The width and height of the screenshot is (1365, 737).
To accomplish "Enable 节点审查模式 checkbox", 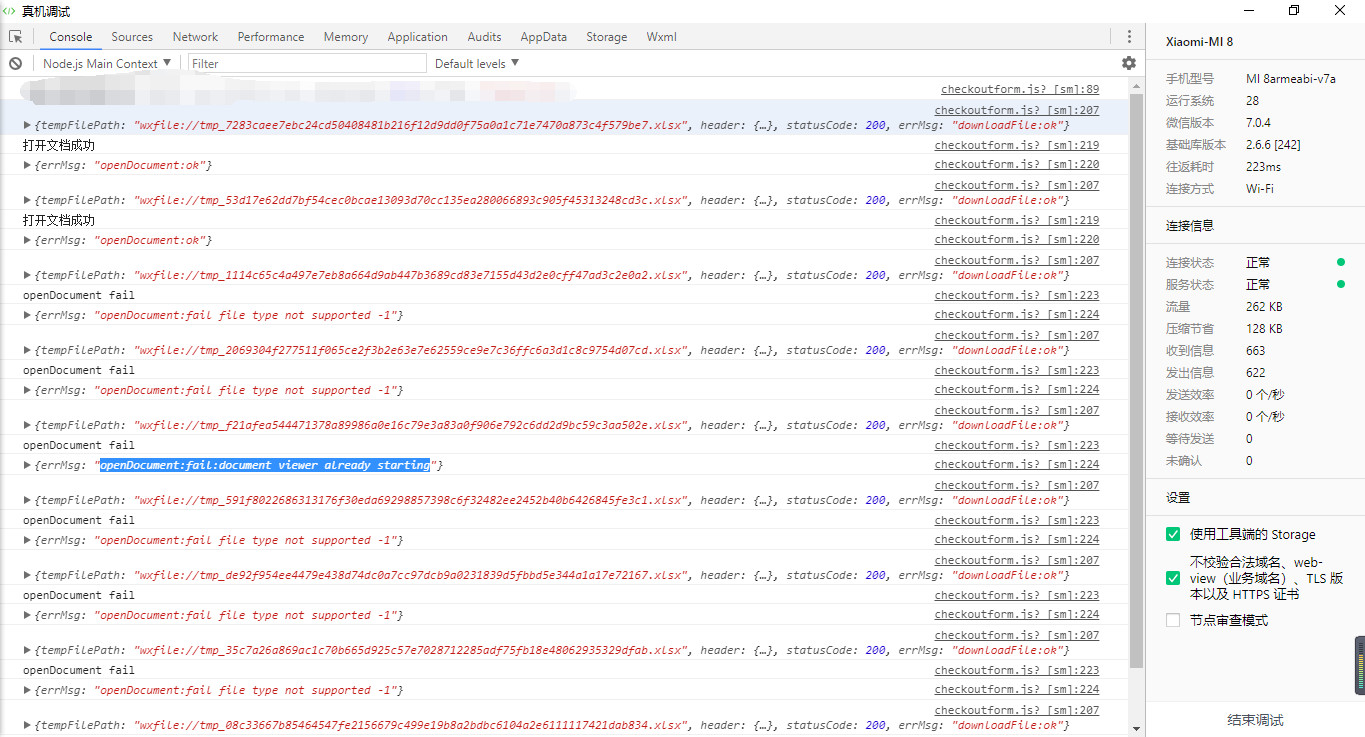I will pos(1173,620).
